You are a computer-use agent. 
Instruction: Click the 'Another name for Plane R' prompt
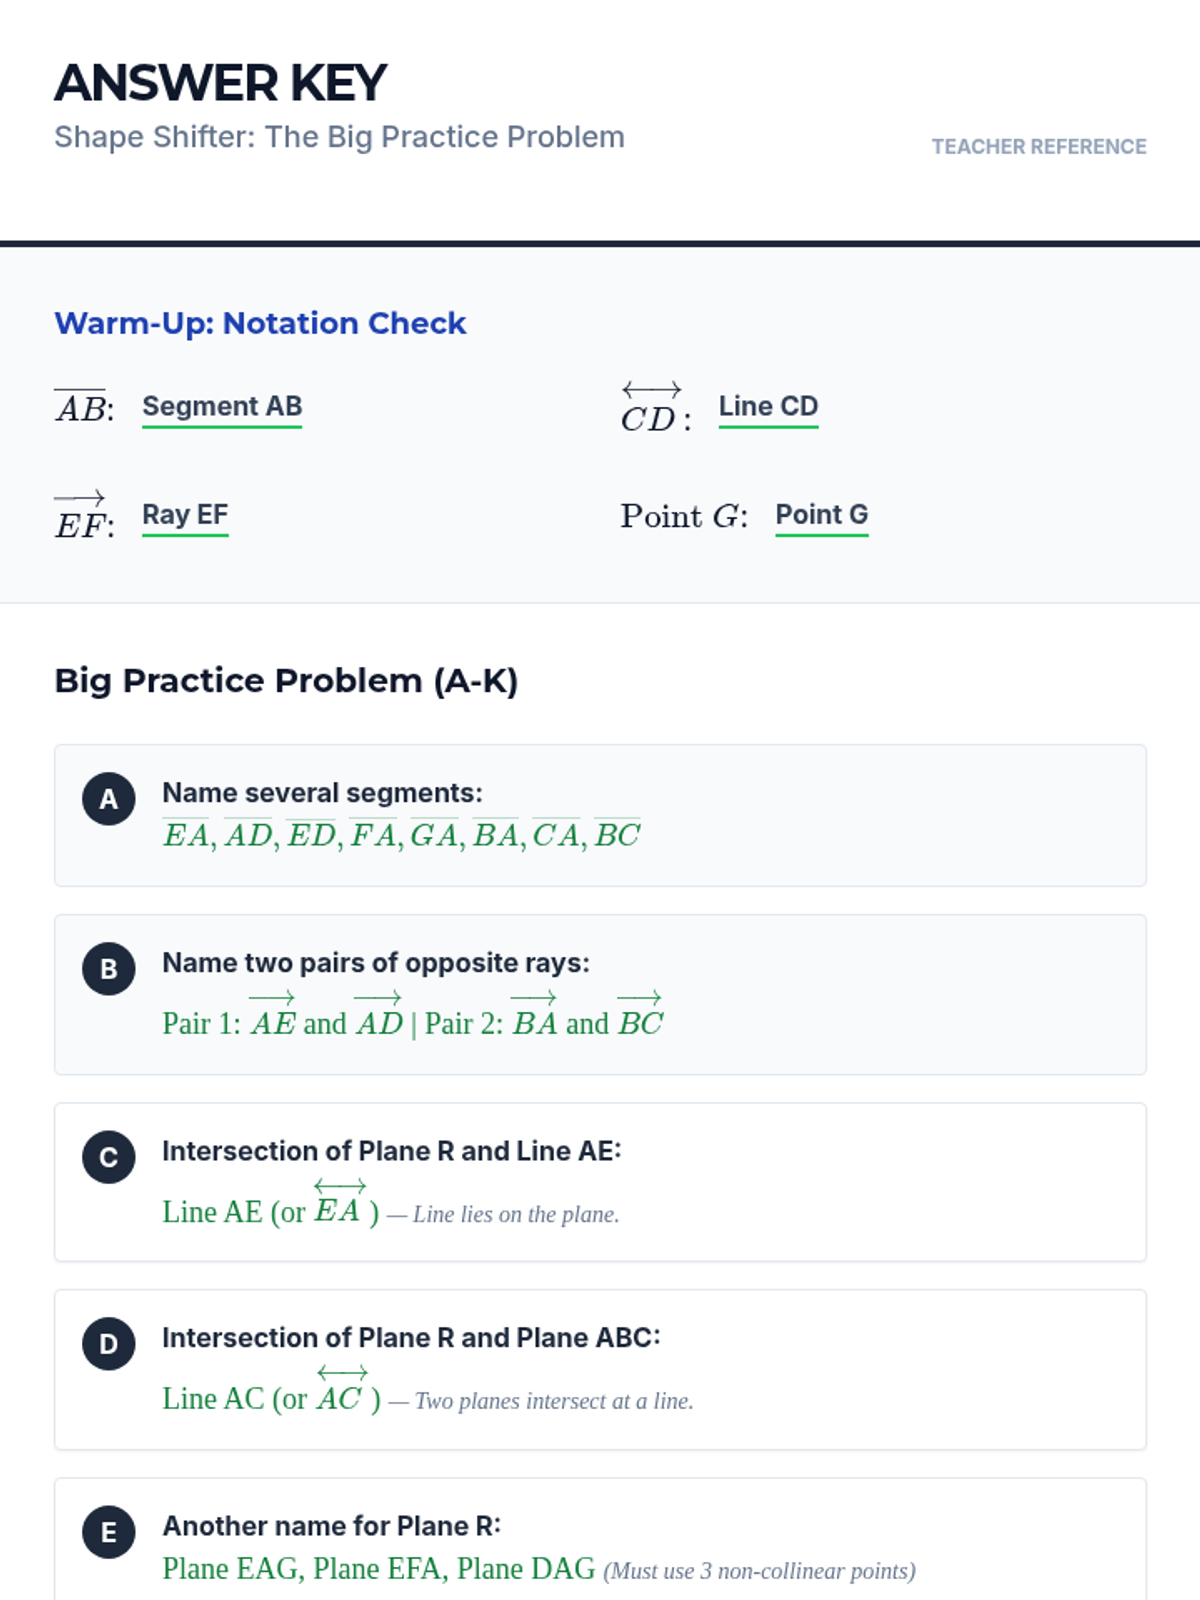331,1526
